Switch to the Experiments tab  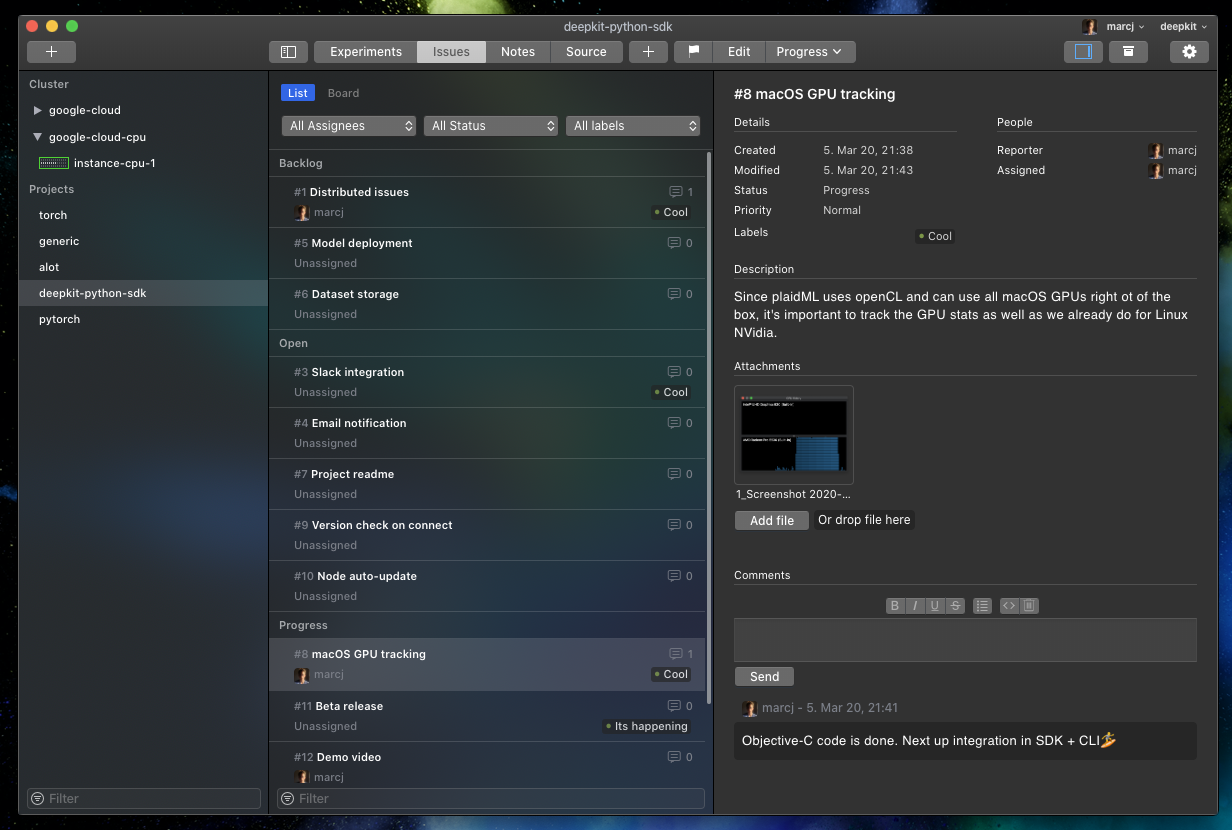click(x=364, y=51)
